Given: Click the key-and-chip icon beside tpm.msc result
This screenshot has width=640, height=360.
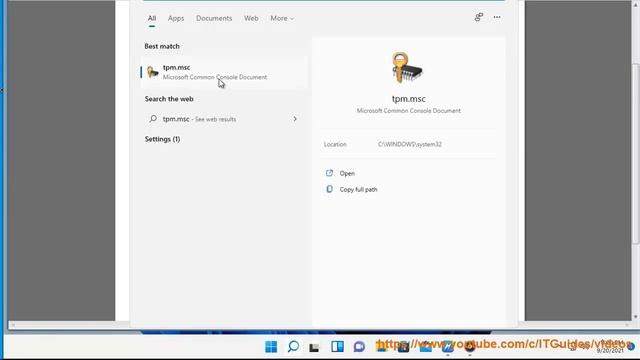Looking at the screenshot, I should [x=153, y=72].
